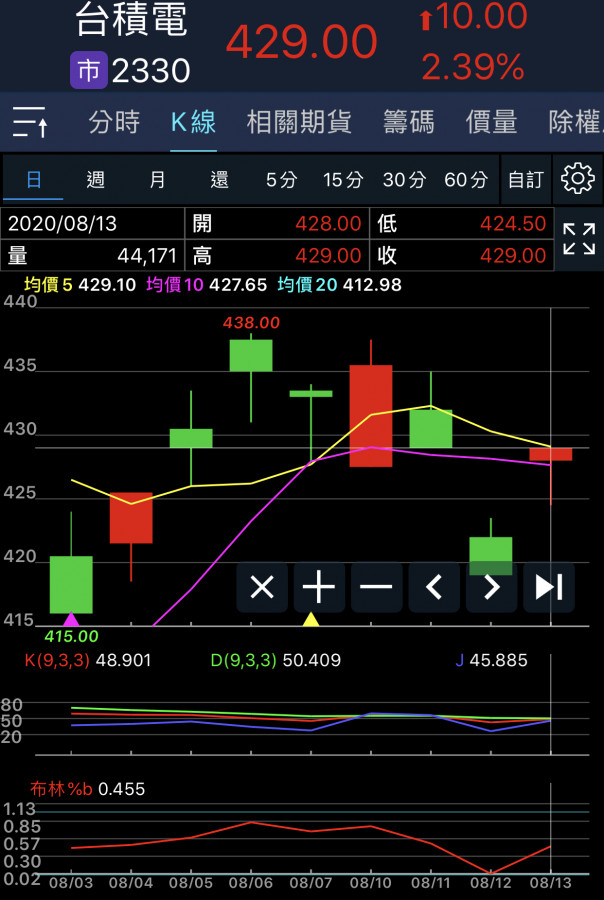604x900 pixels.
Task: Zoom out chart with minus button
Action: (376, 587)
